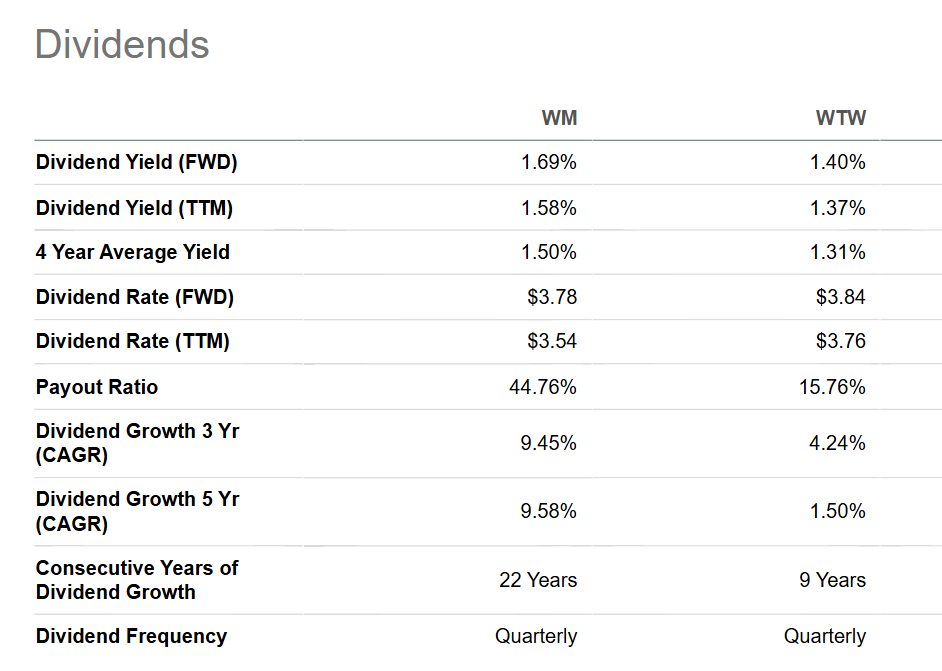Select WTW's 9 Years value
The image size is (942, 671).
pos(833,580)
